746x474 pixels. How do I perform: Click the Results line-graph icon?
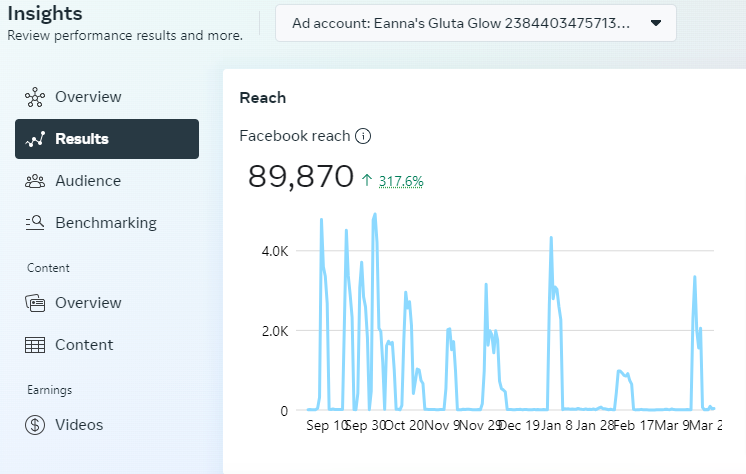coord(35,139)
